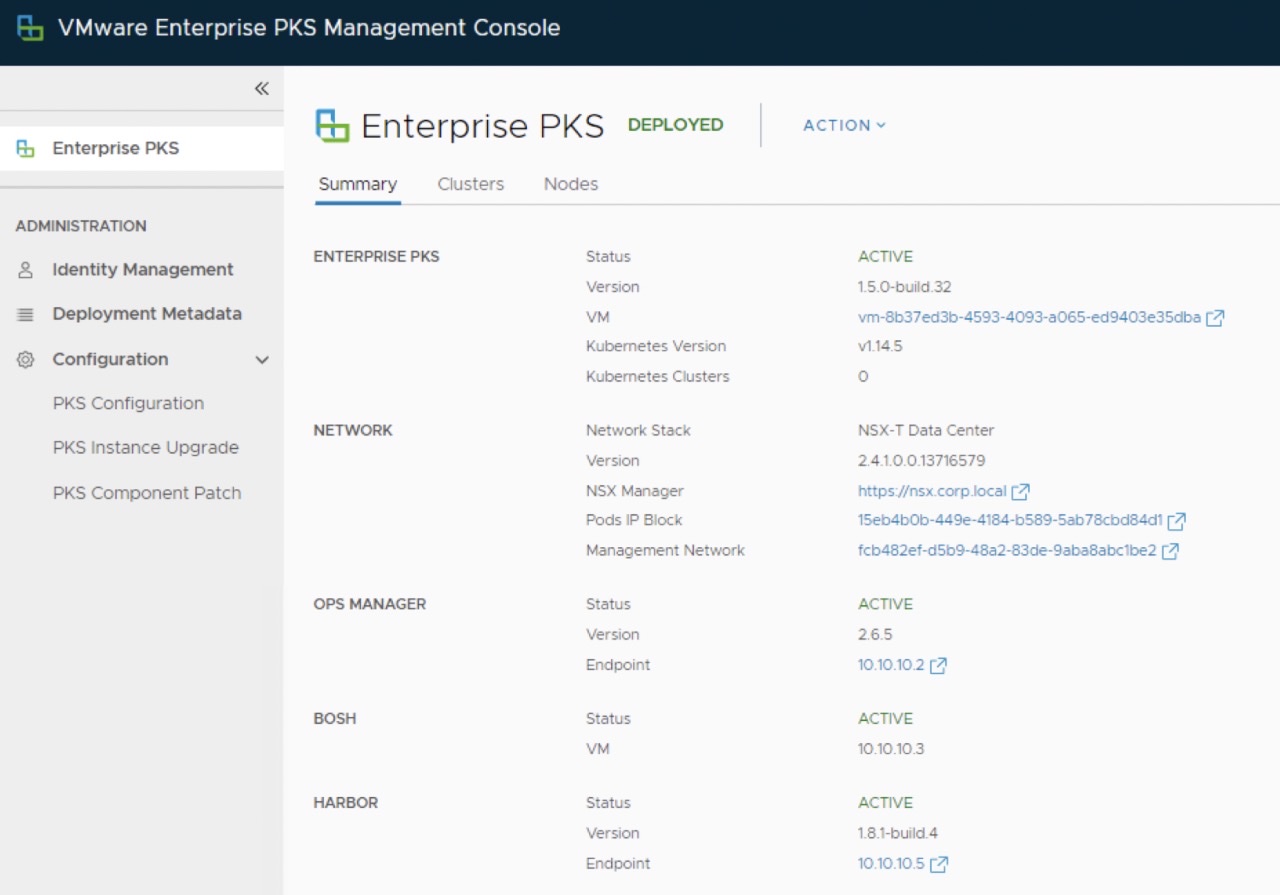Click the HARBOR section heading
The image size is (1280, 895).
pos(346,802)
